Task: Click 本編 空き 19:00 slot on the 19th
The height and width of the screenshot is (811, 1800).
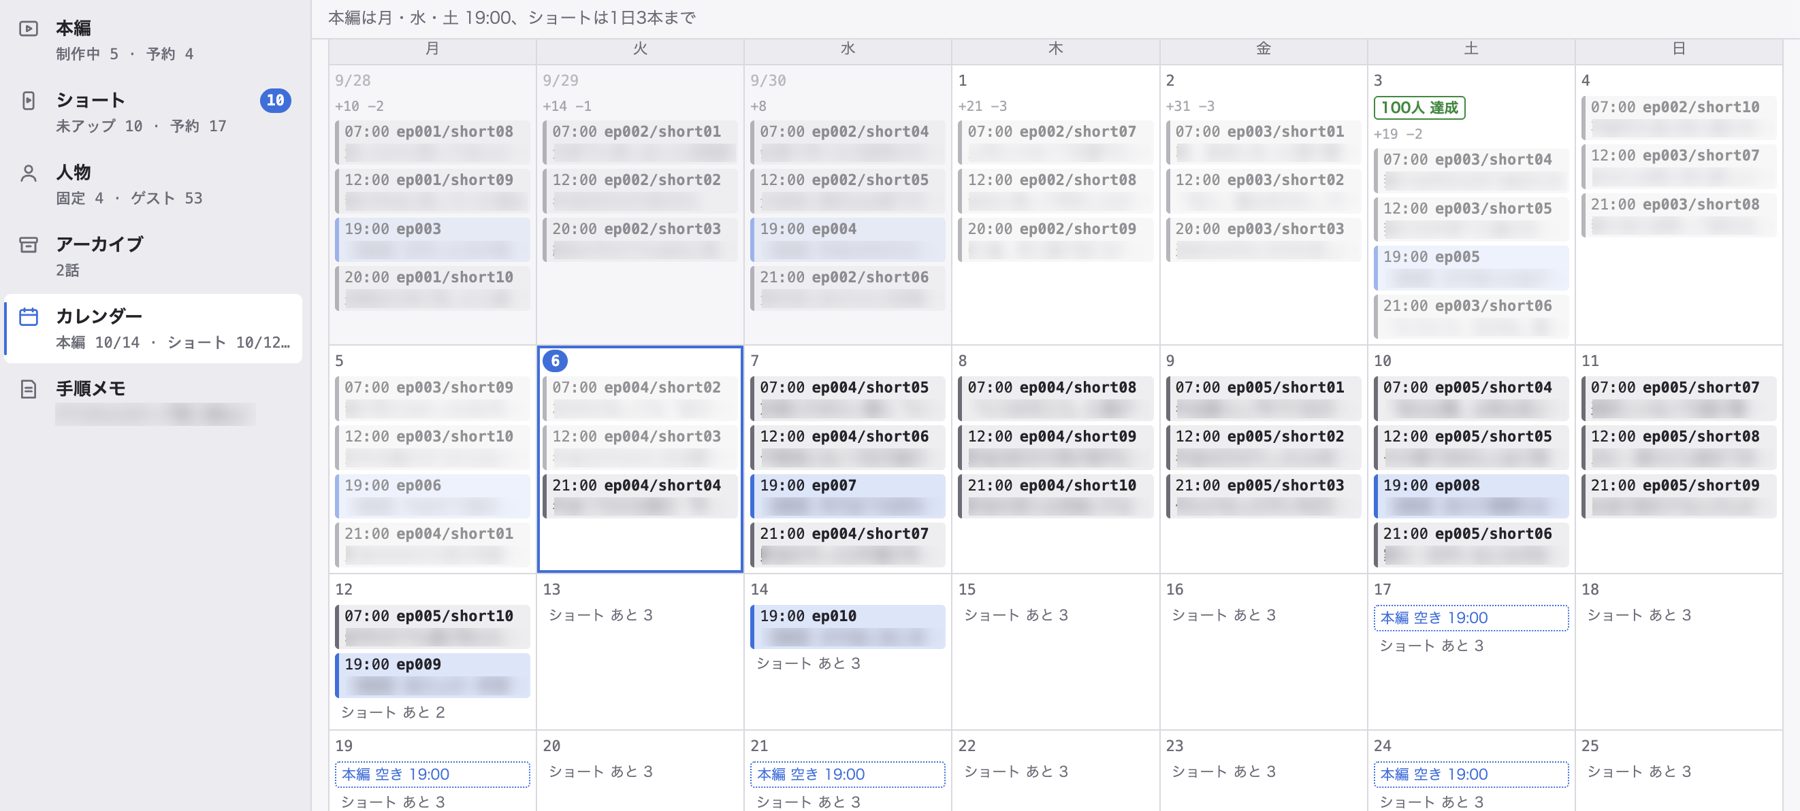Action: pos(432,774)
